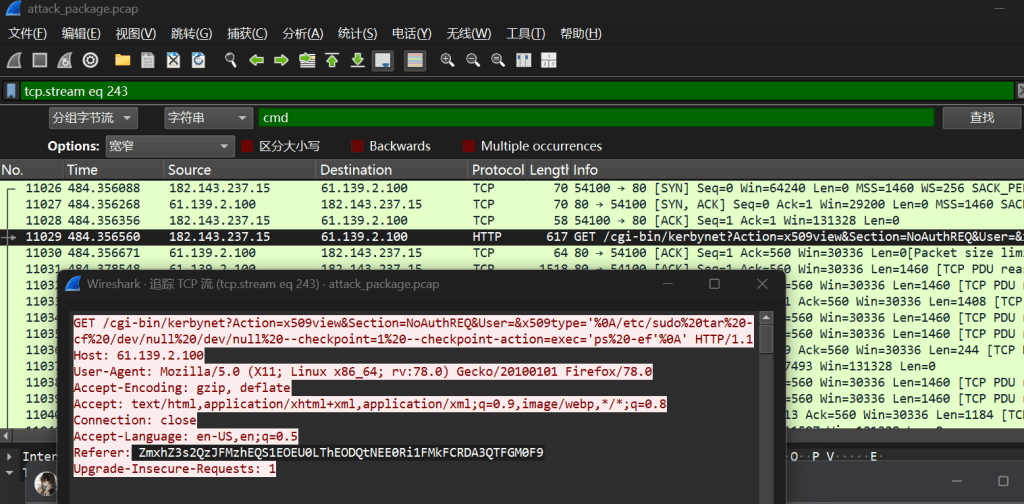Click the 查找 search button

tap(982, 118)
